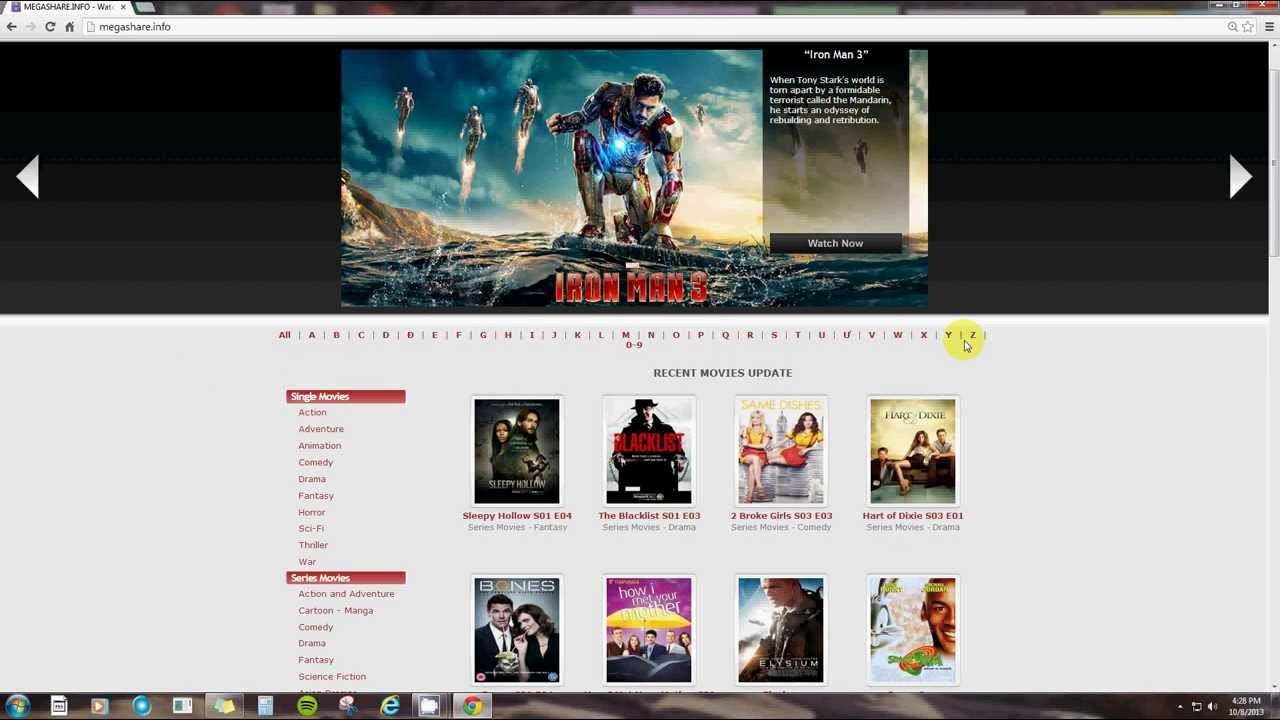The width and height of the screenshot is (1280, 720).
Task: Click Hart of Dixie S03 E01 title
Action: click(913, 516)
